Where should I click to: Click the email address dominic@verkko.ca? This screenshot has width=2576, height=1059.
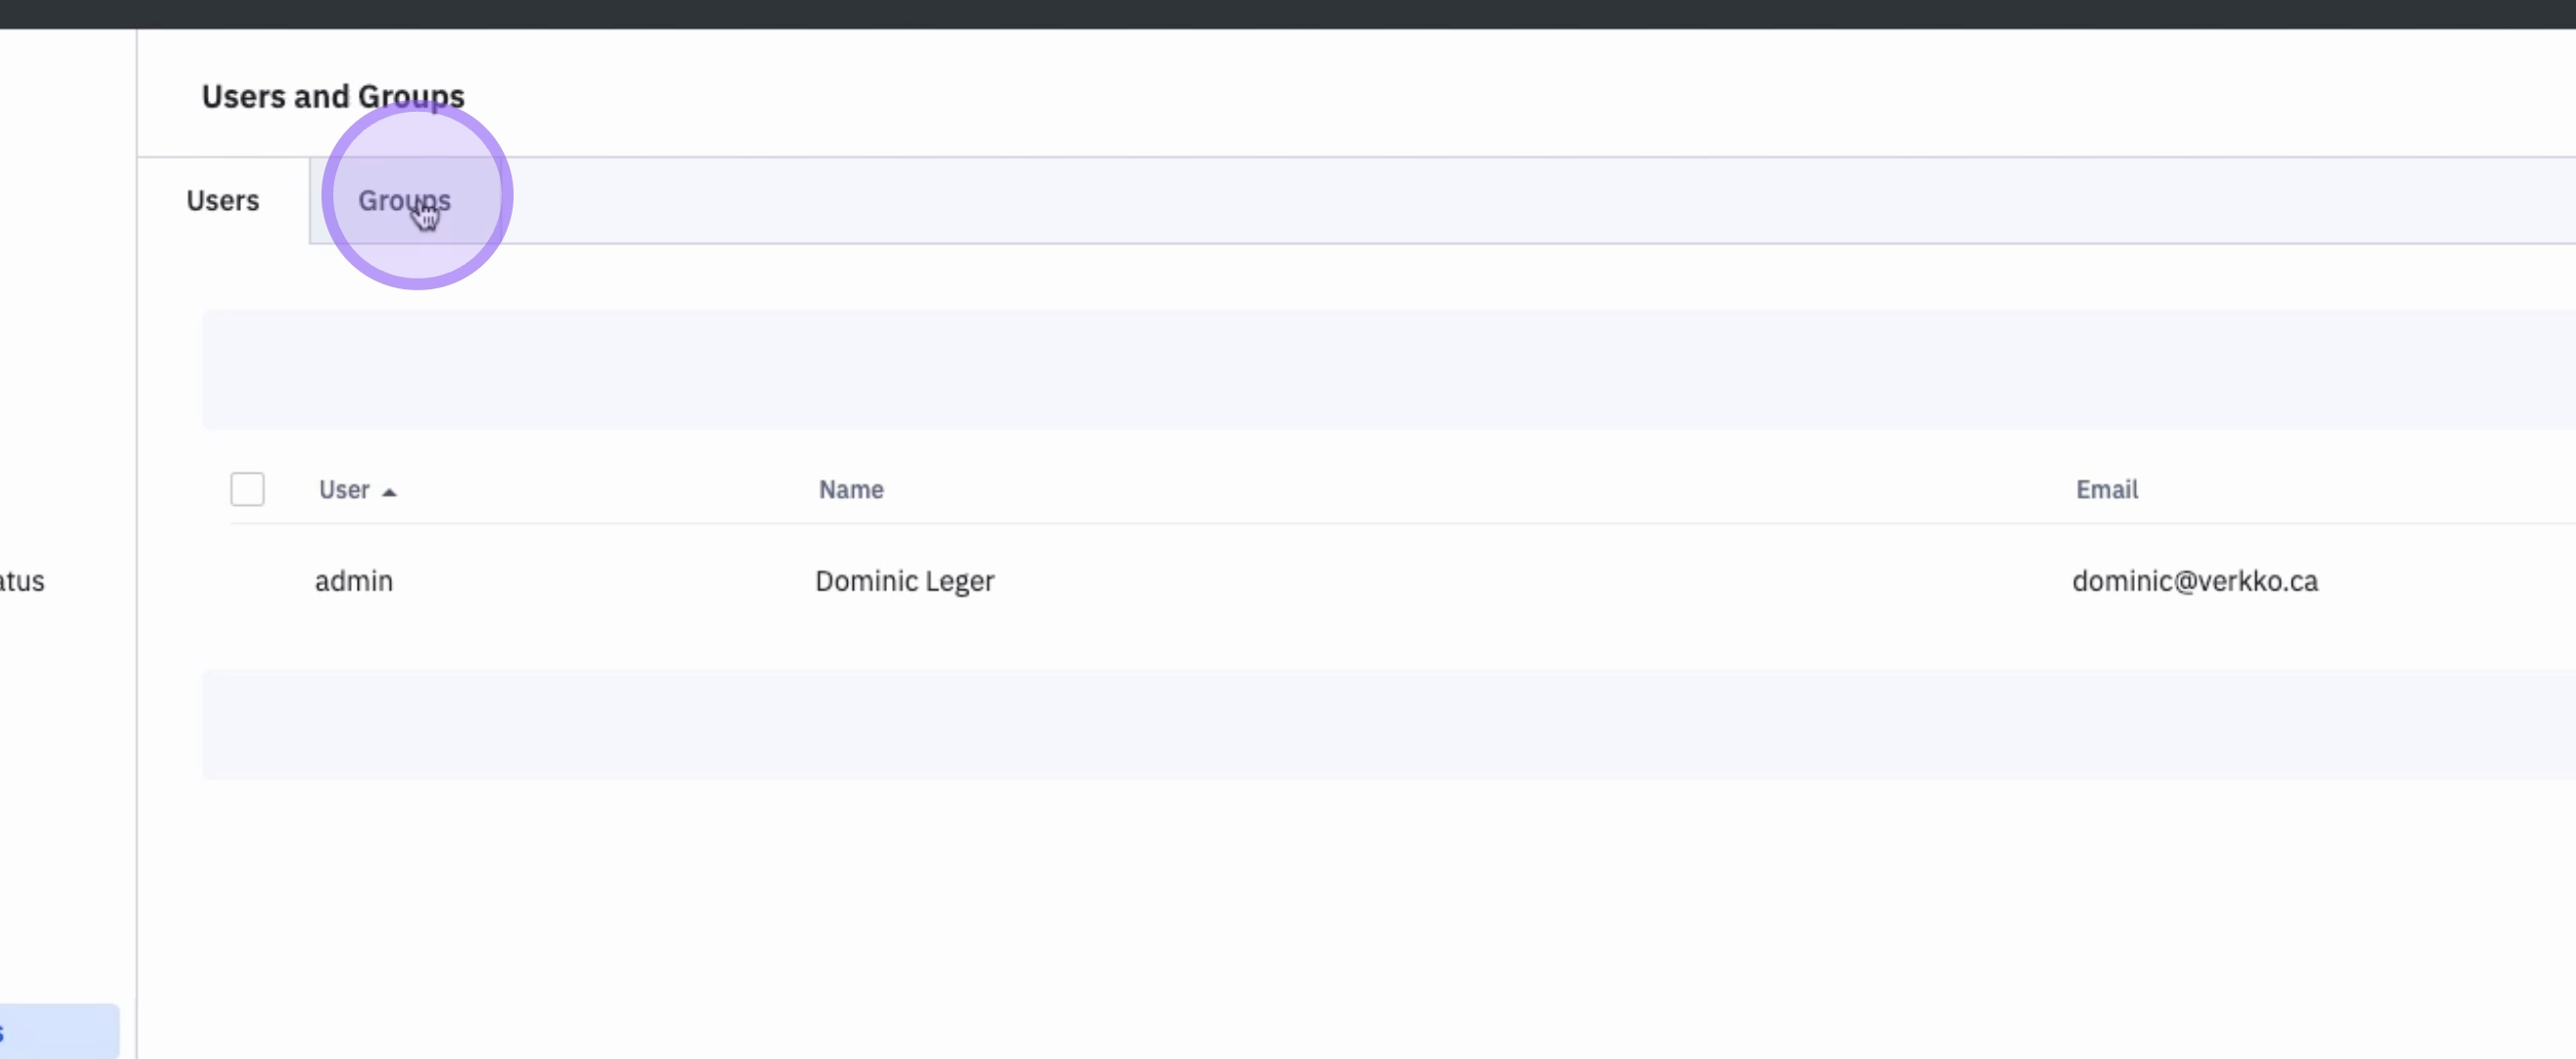pyautogui.click(x=2194, y=581)
